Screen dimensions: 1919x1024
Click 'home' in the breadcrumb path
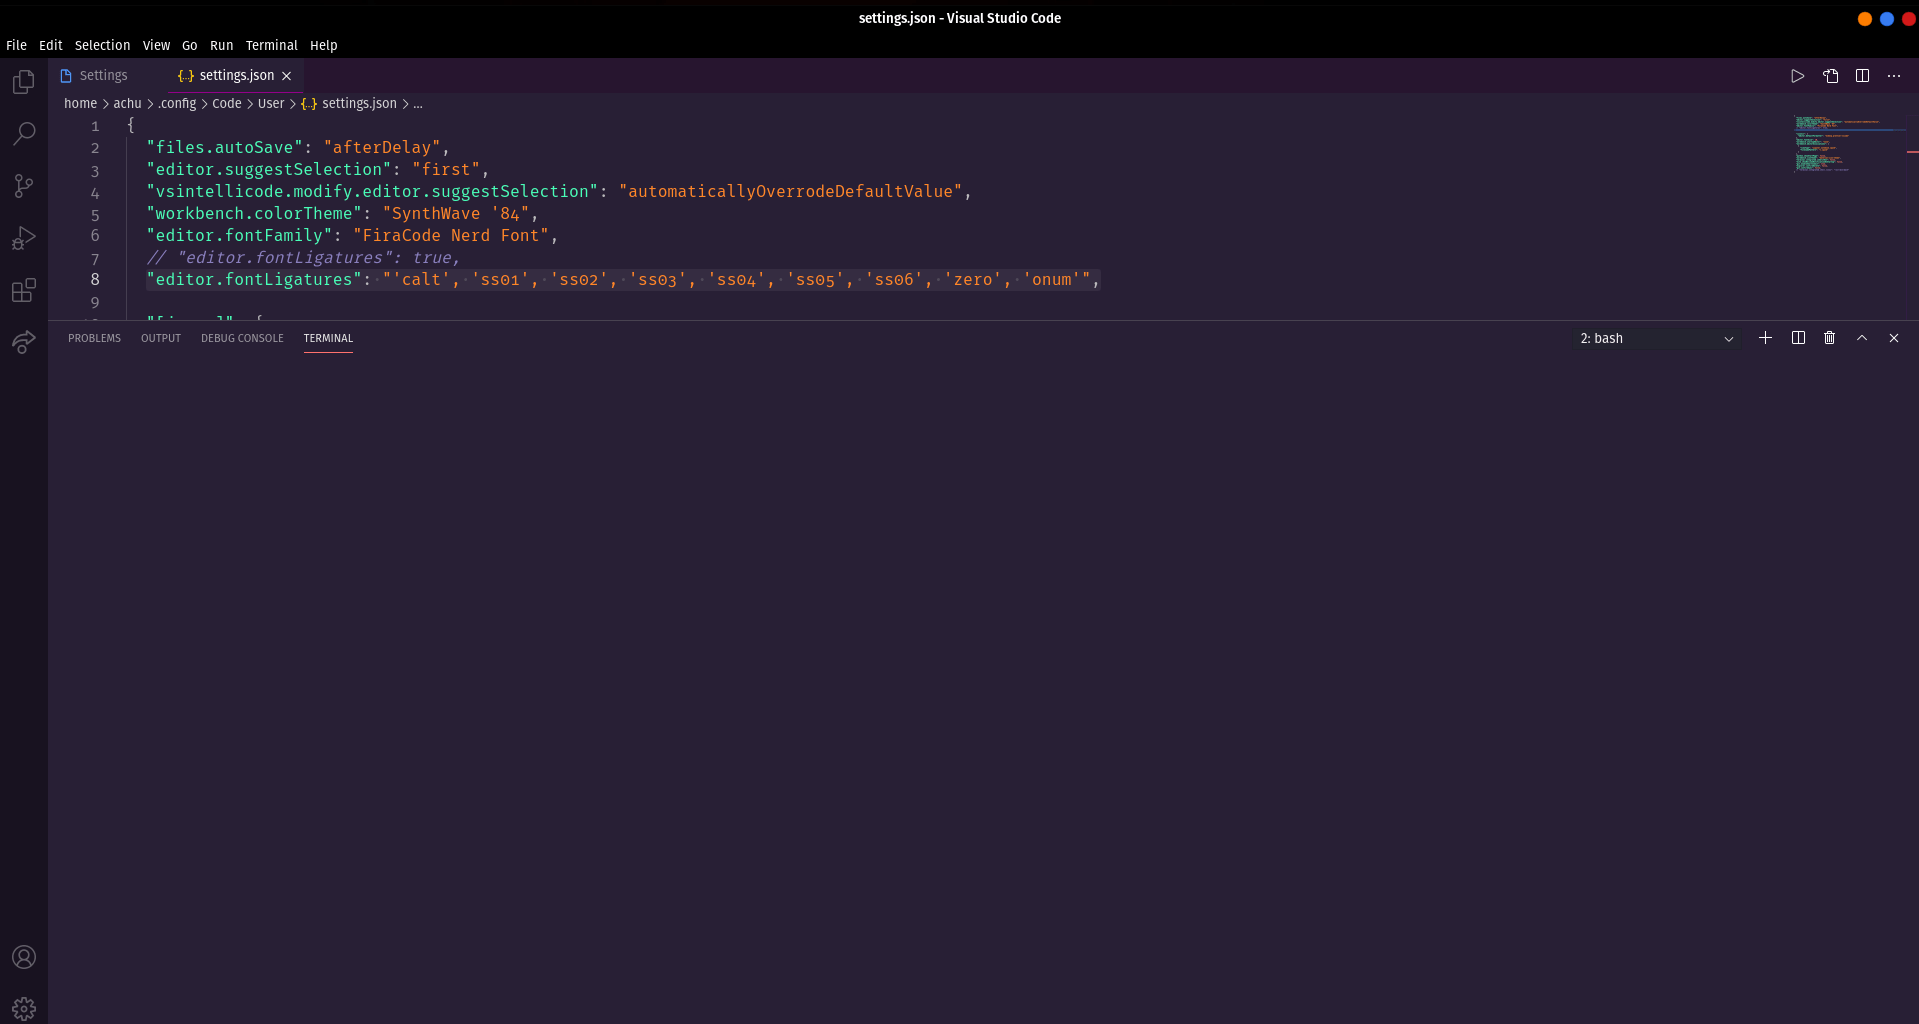click(x=81, y=103)
